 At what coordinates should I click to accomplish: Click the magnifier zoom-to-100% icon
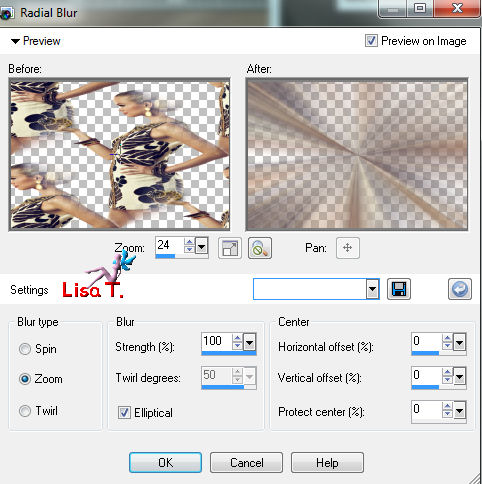pos(260,248)
